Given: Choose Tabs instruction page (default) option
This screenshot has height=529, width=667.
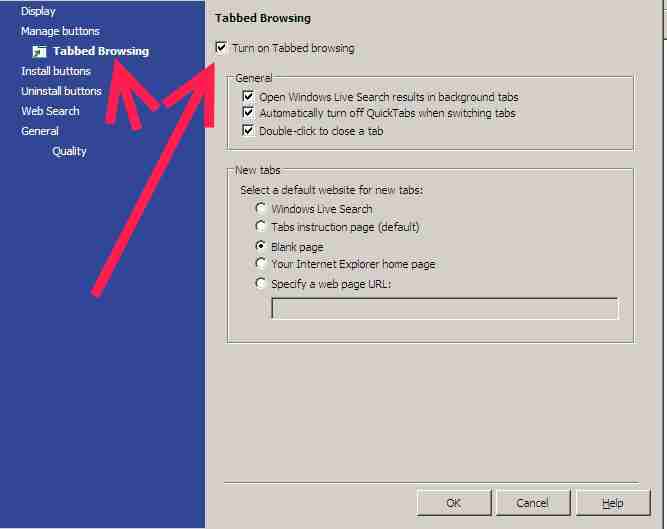Looking at the screenshot, I should point(261,226).
